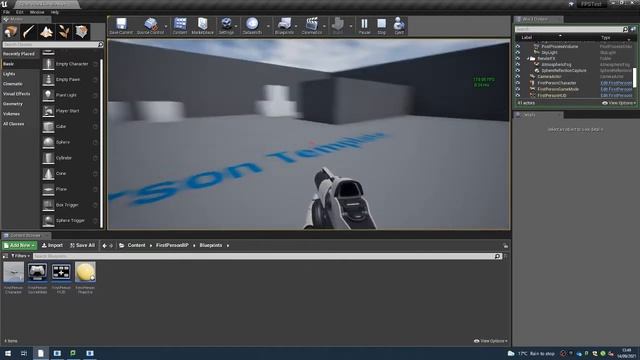Toggle visibility of CameraActor

pyautogui.click(x=518, y=77)
